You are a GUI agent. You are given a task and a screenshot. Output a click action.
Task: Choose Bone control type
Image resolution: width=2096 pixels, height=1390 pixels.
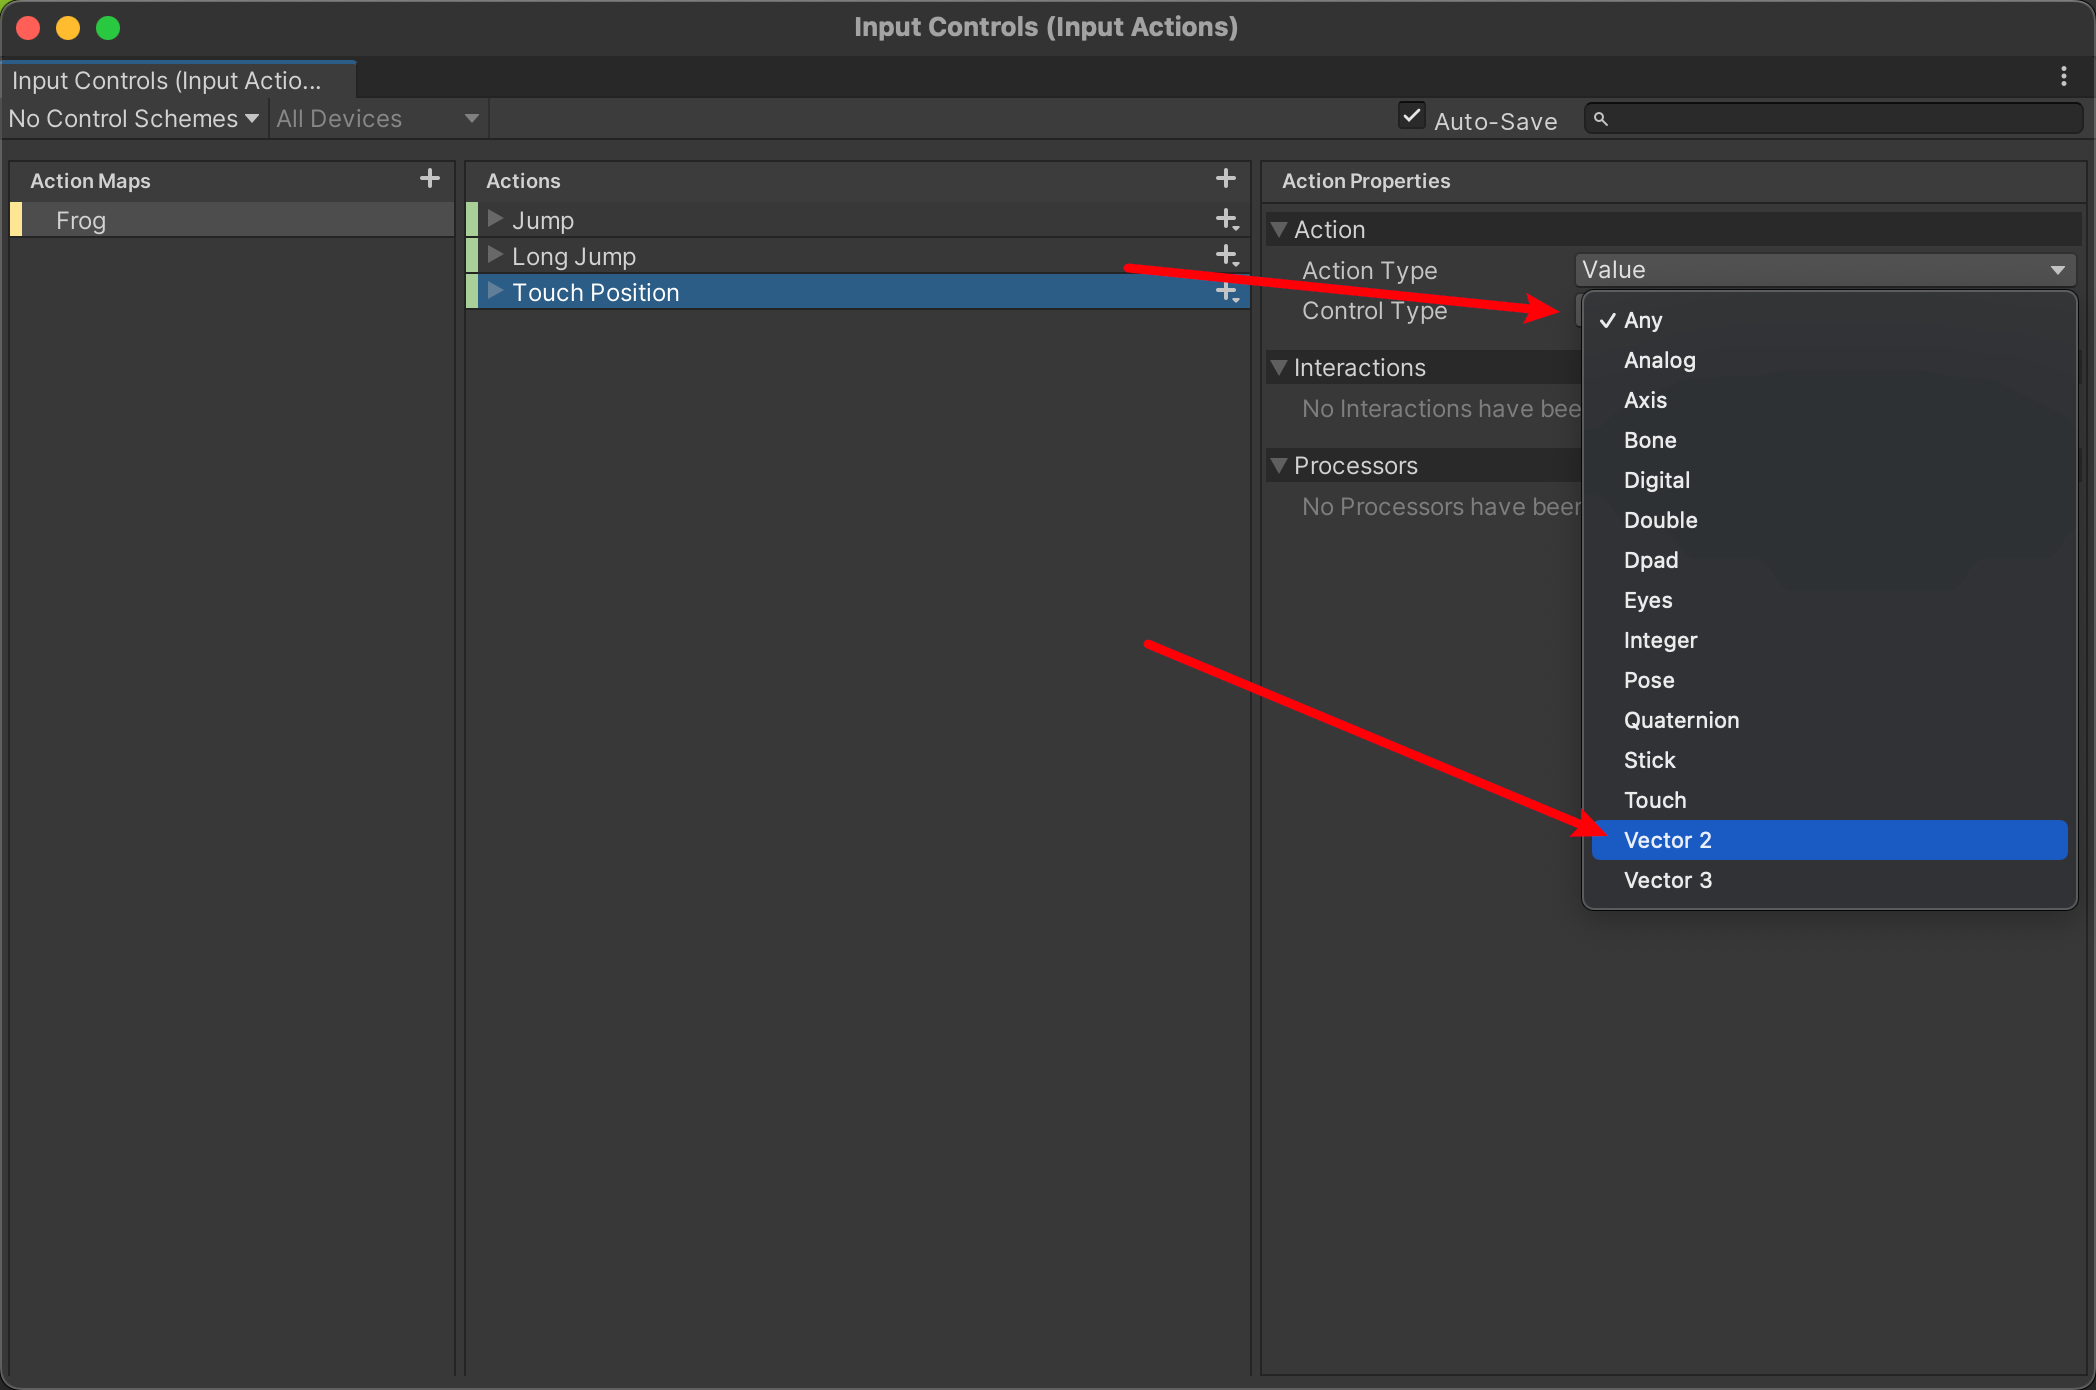click(1829, 440)
